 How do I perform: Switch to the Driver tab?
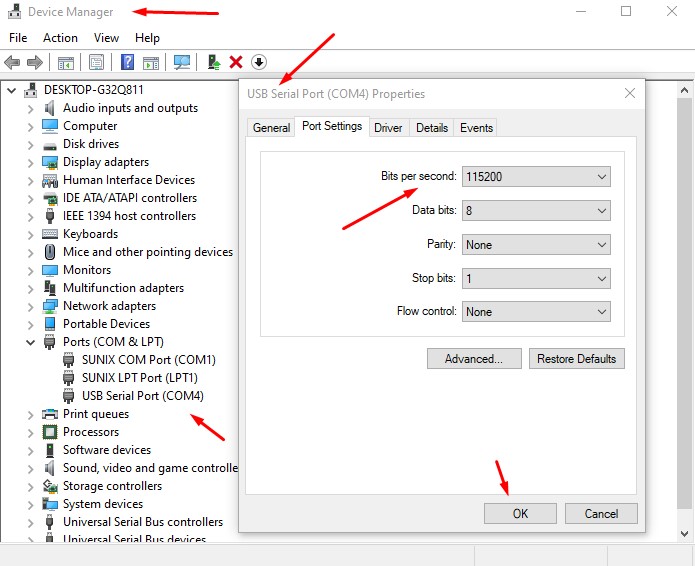tap(388, 128)
